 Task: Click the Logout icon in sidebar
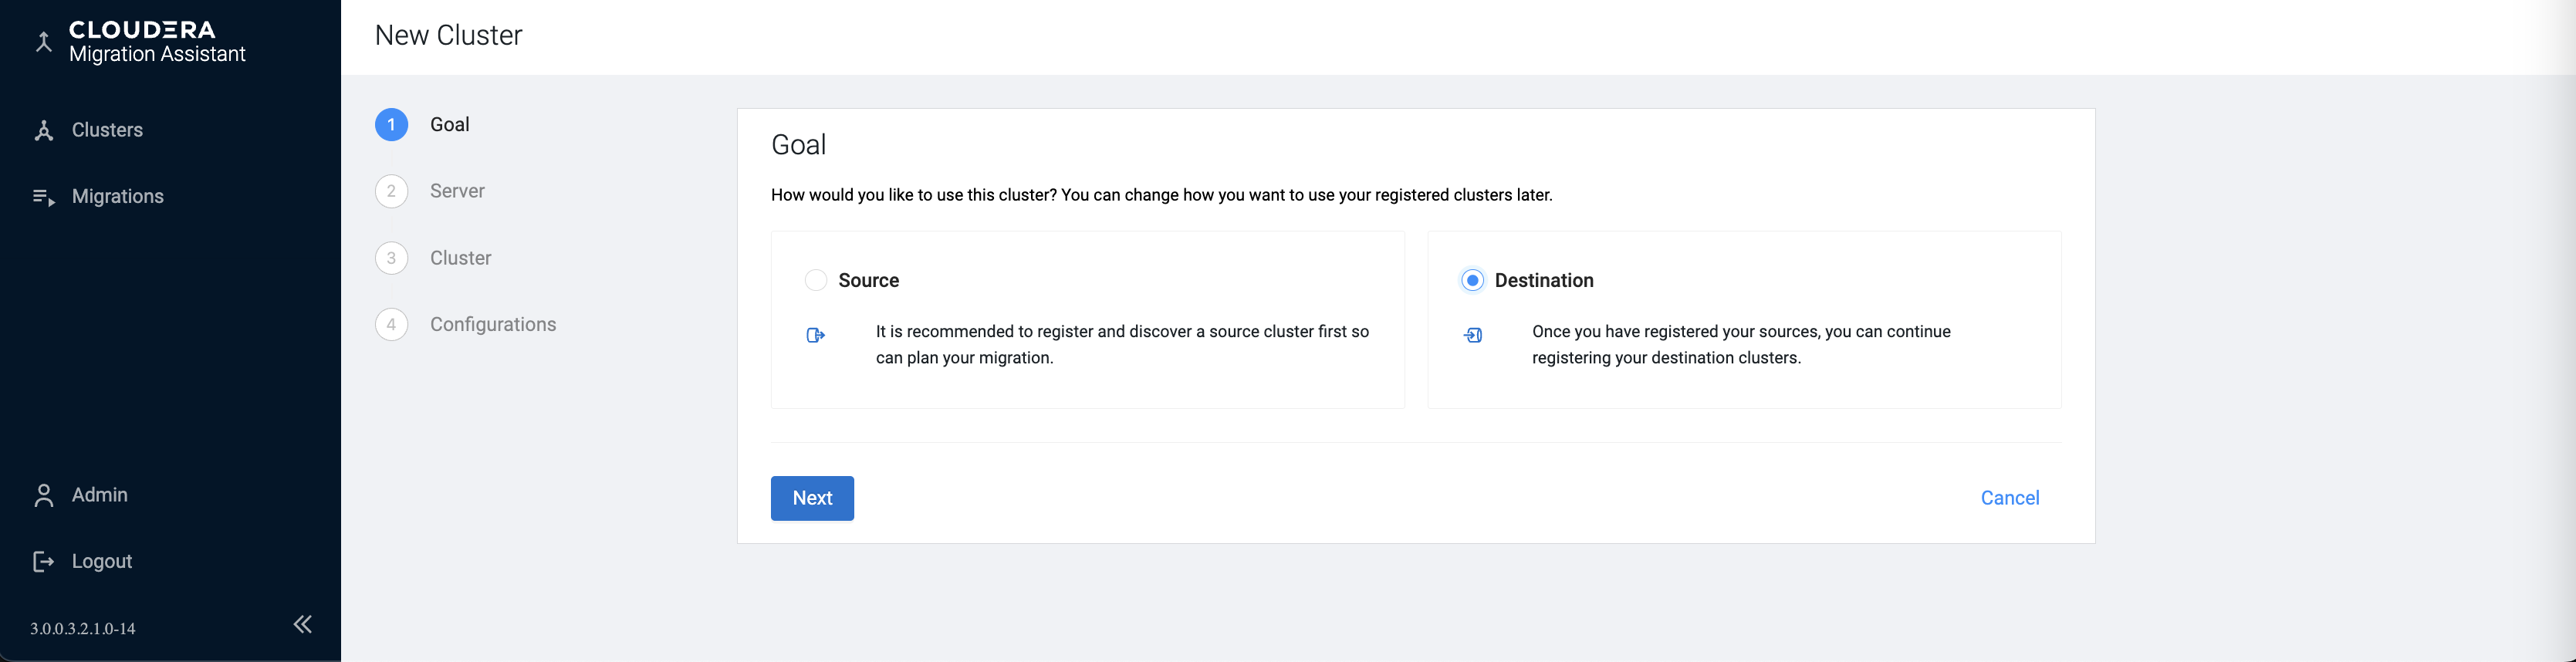[43, 562]
